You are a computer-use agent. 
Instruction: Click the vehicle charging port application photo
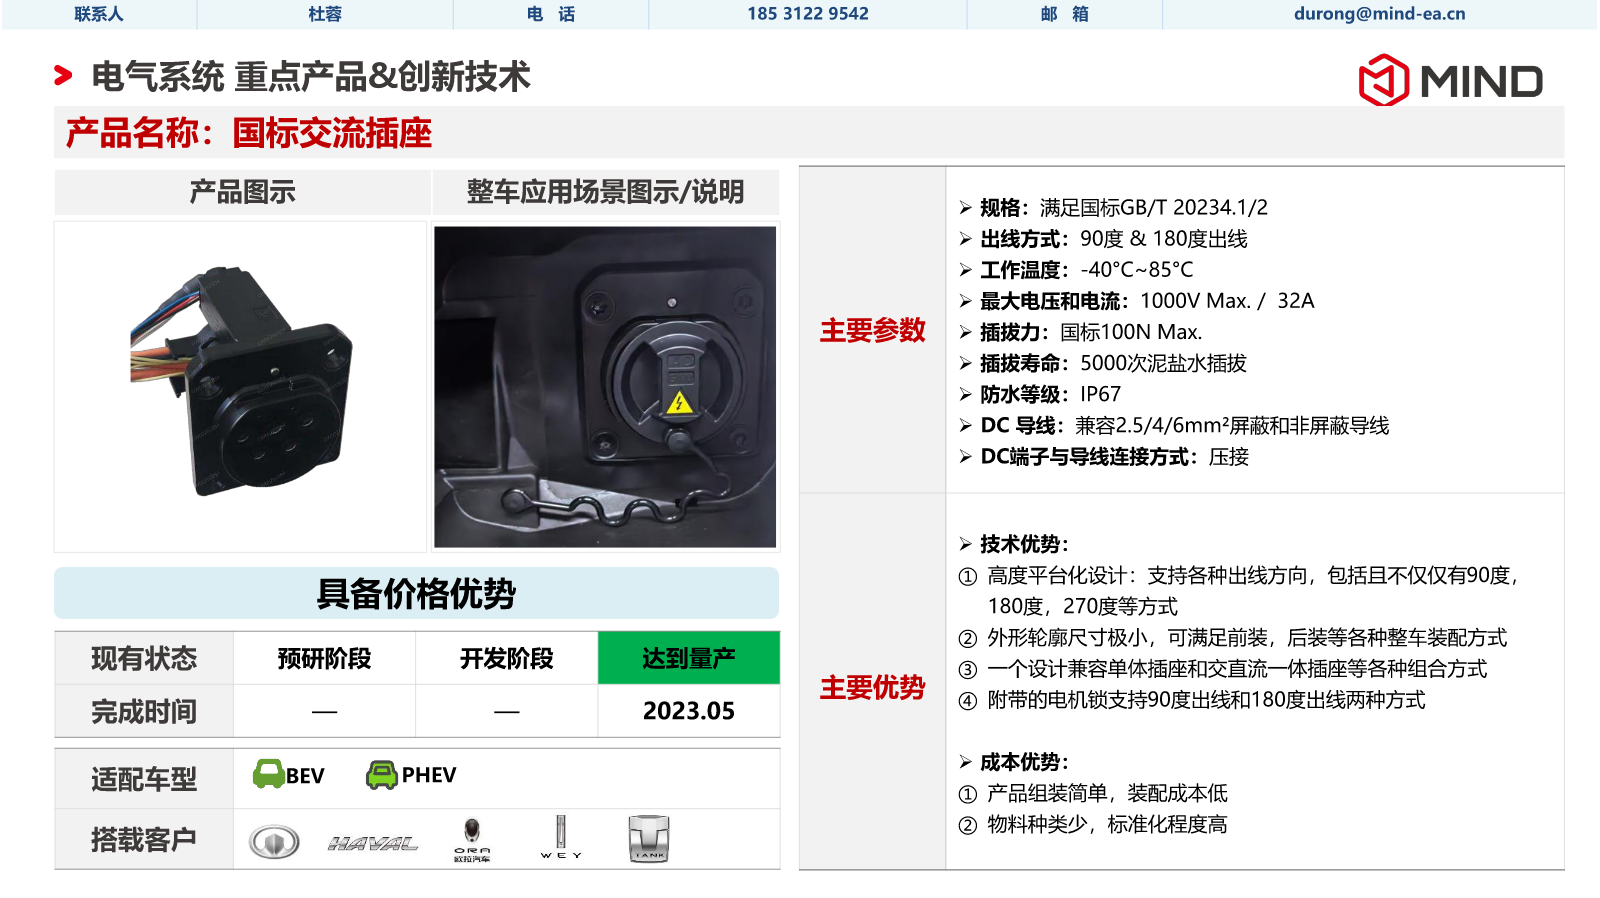605,387
